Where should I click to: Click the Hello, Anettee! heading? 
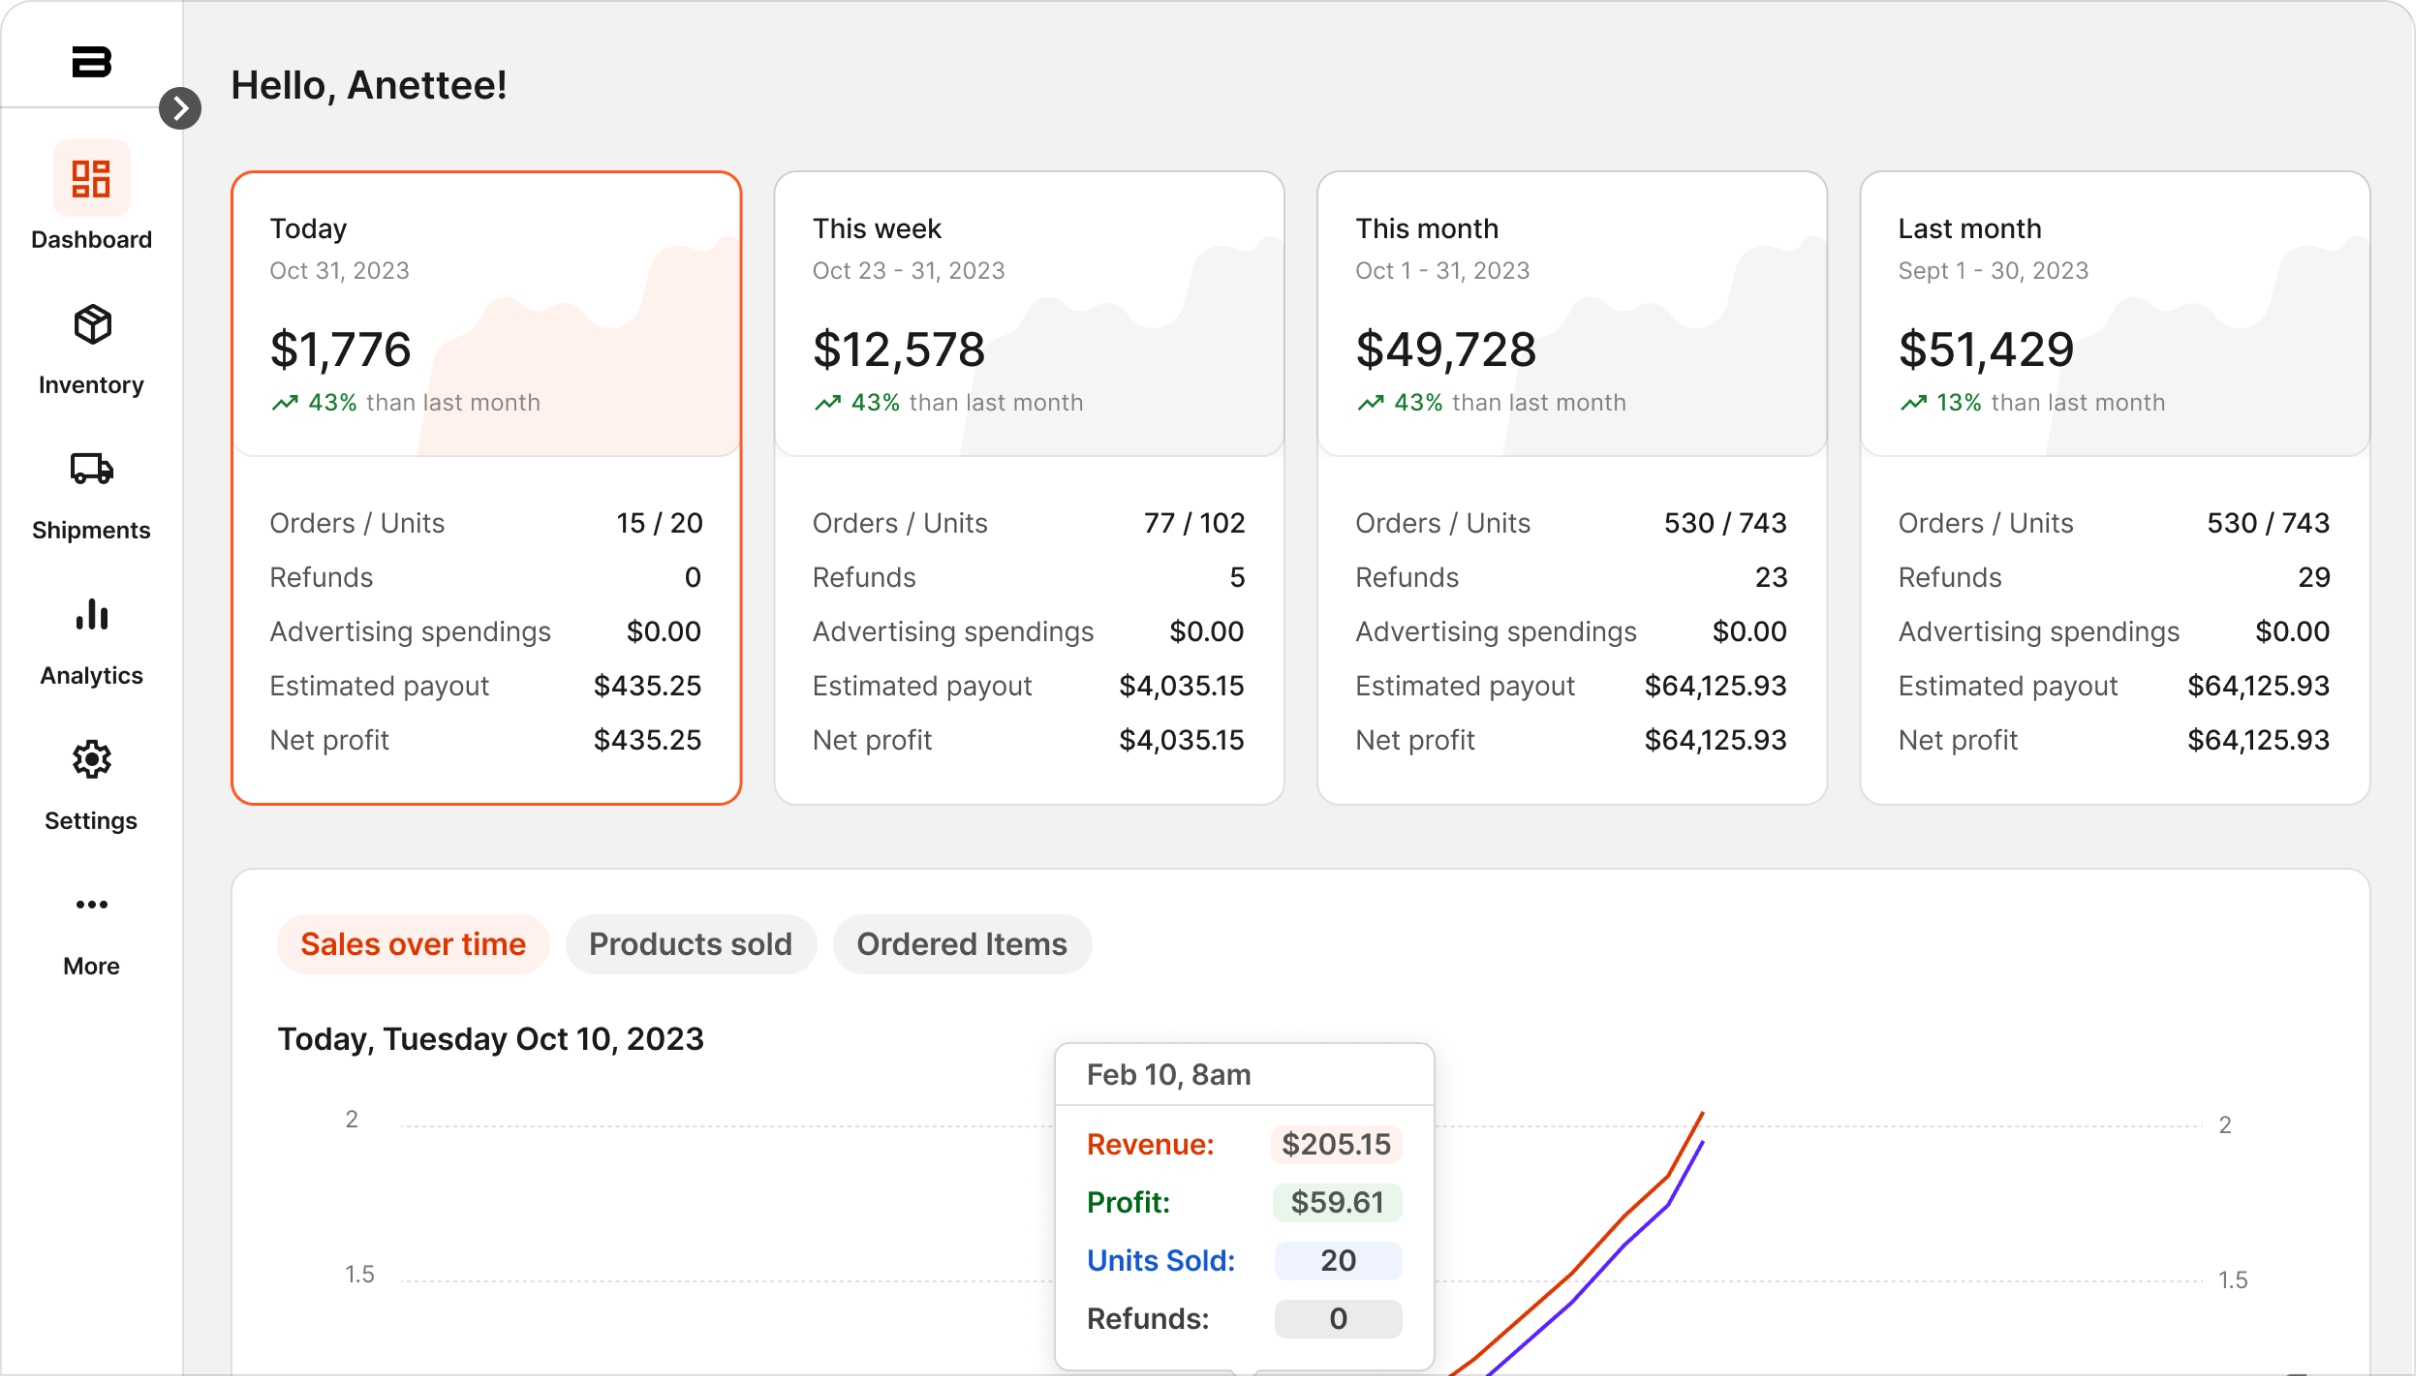pos(369,85)
